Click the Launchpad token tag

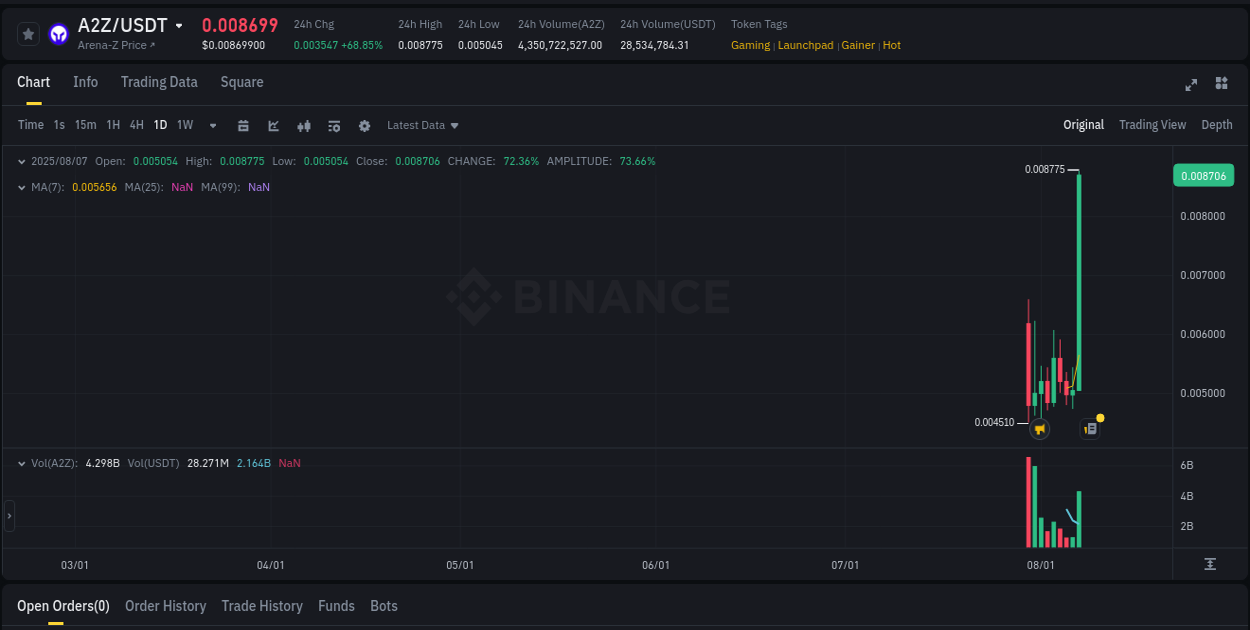[805, 45]
